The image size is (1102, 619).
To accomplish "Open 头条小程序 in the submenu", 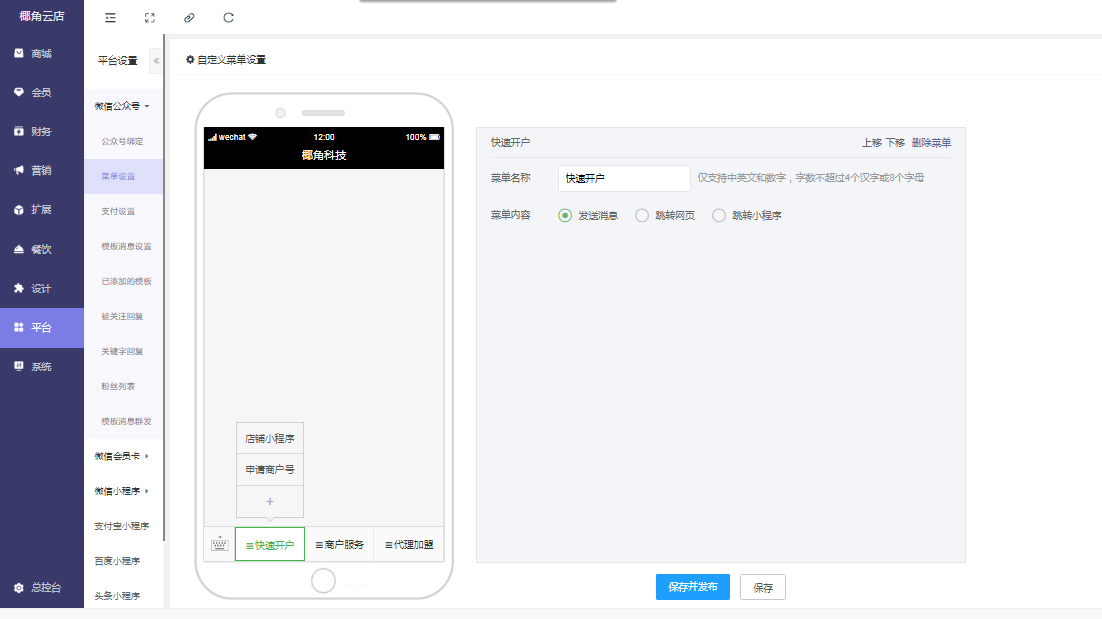I will (117, 596).
